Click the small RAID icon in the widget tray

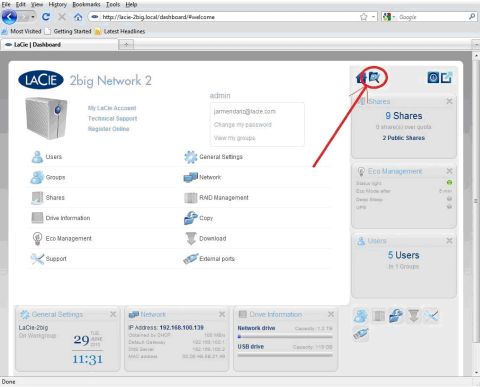click(x=378, y=316)
